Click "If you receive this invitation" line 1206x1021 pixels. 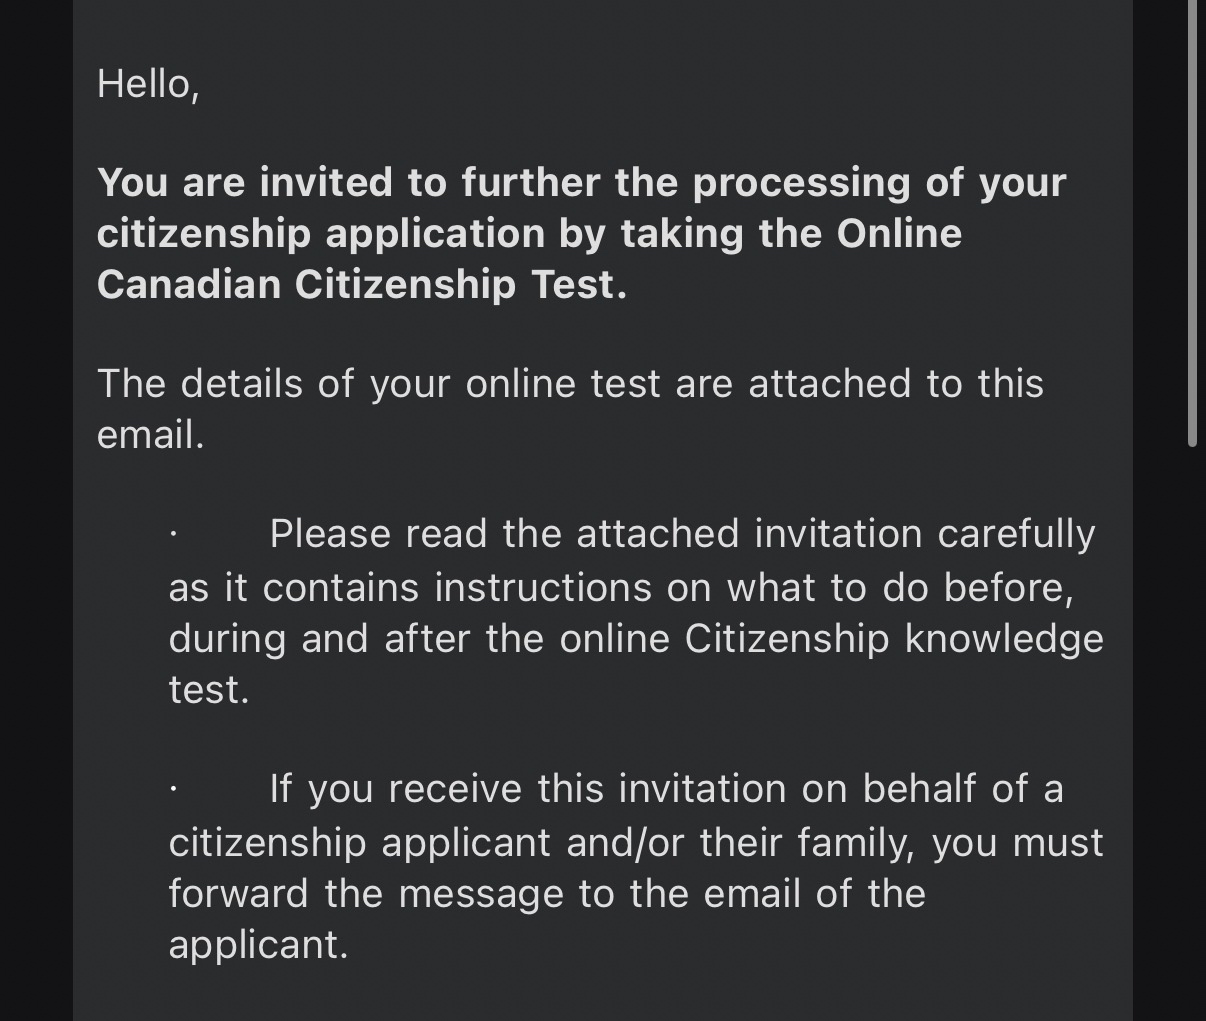tap(665, 789)
